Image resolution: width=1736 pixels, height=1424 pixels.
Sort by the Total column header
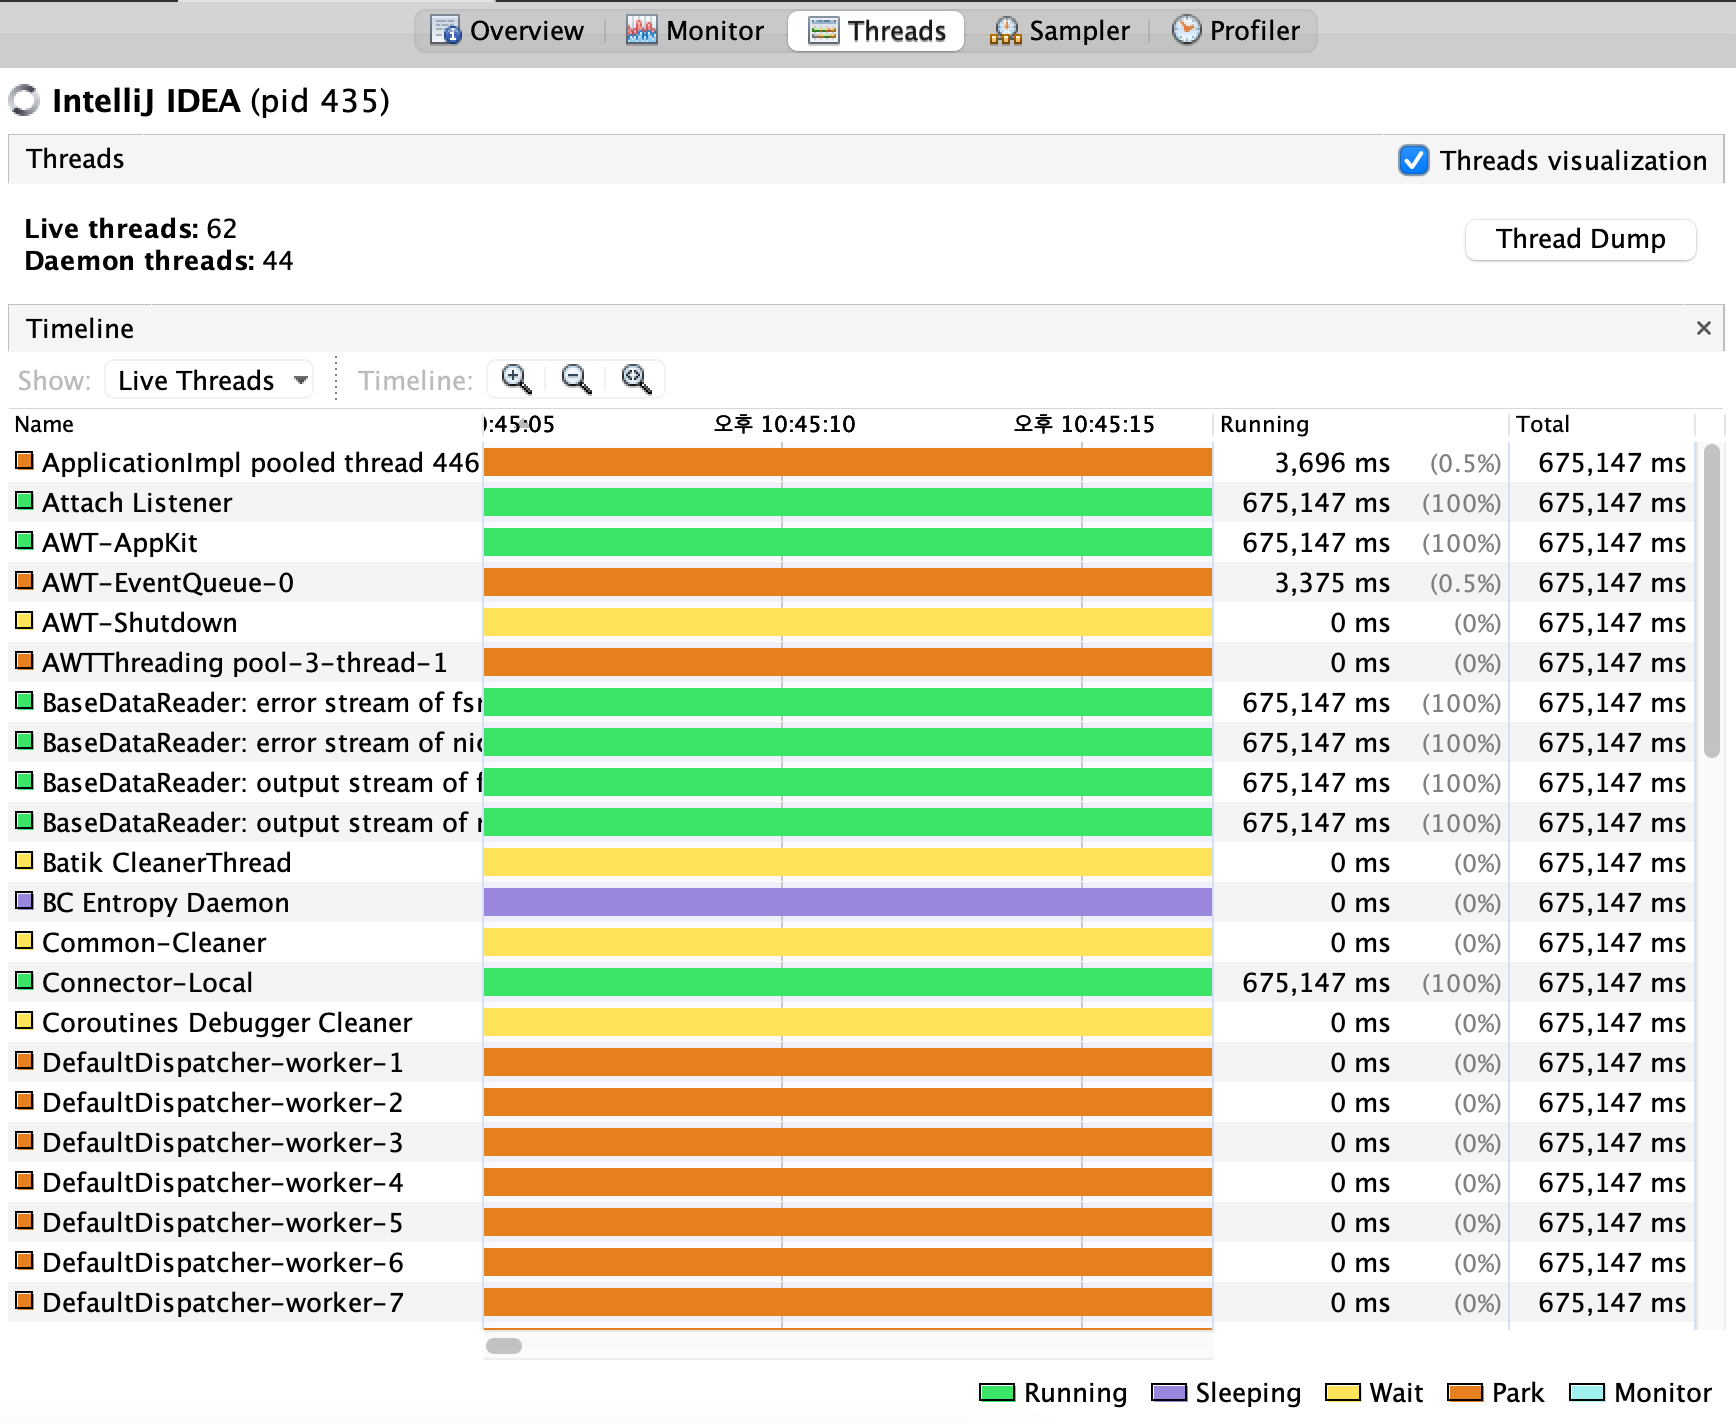[1602, 424]
